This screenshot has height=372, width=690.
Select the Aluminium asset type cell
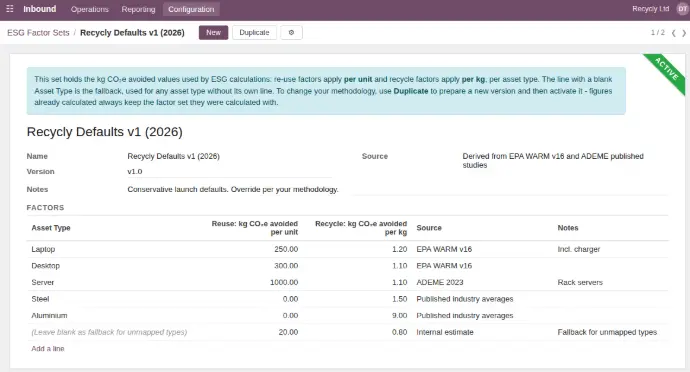(x=49, y=316)
